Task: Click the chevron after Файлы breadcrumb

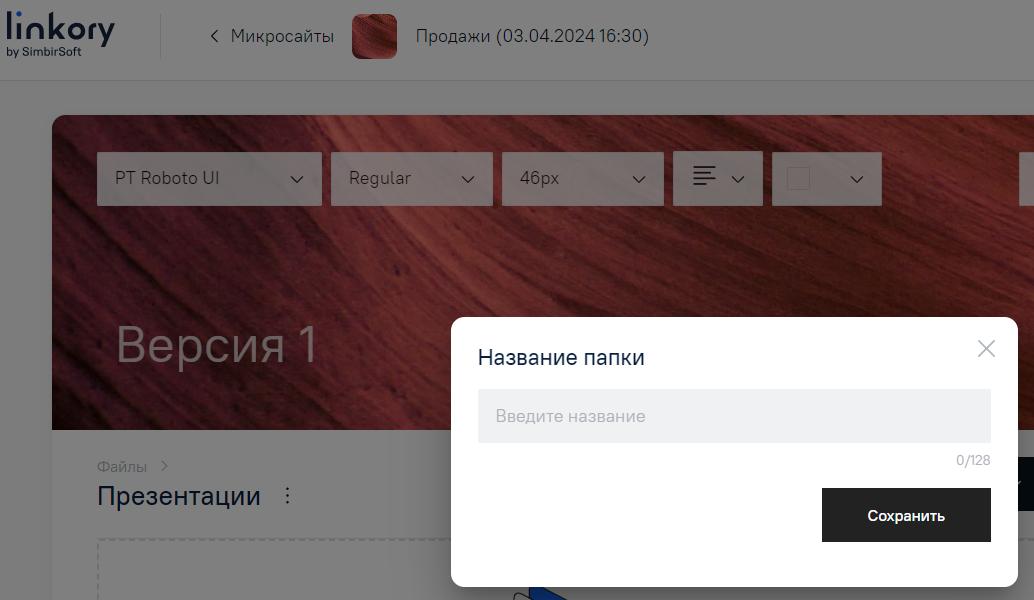Action: [x=164, y=466]
